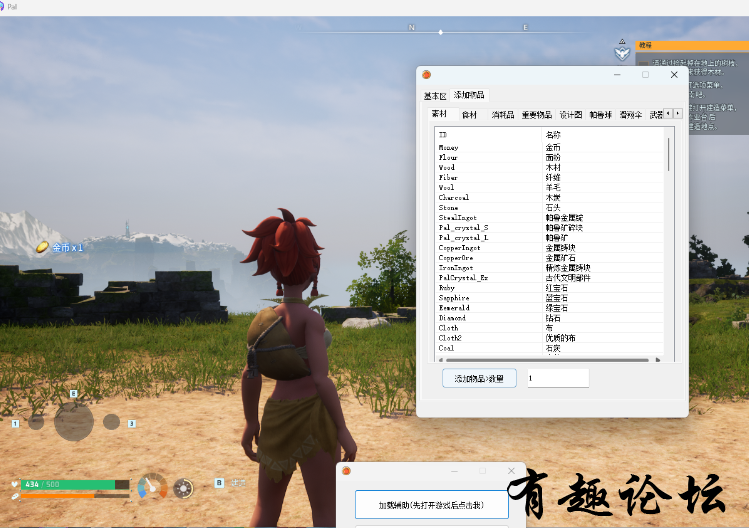Open the 设计图 category tab

[570, 115]
